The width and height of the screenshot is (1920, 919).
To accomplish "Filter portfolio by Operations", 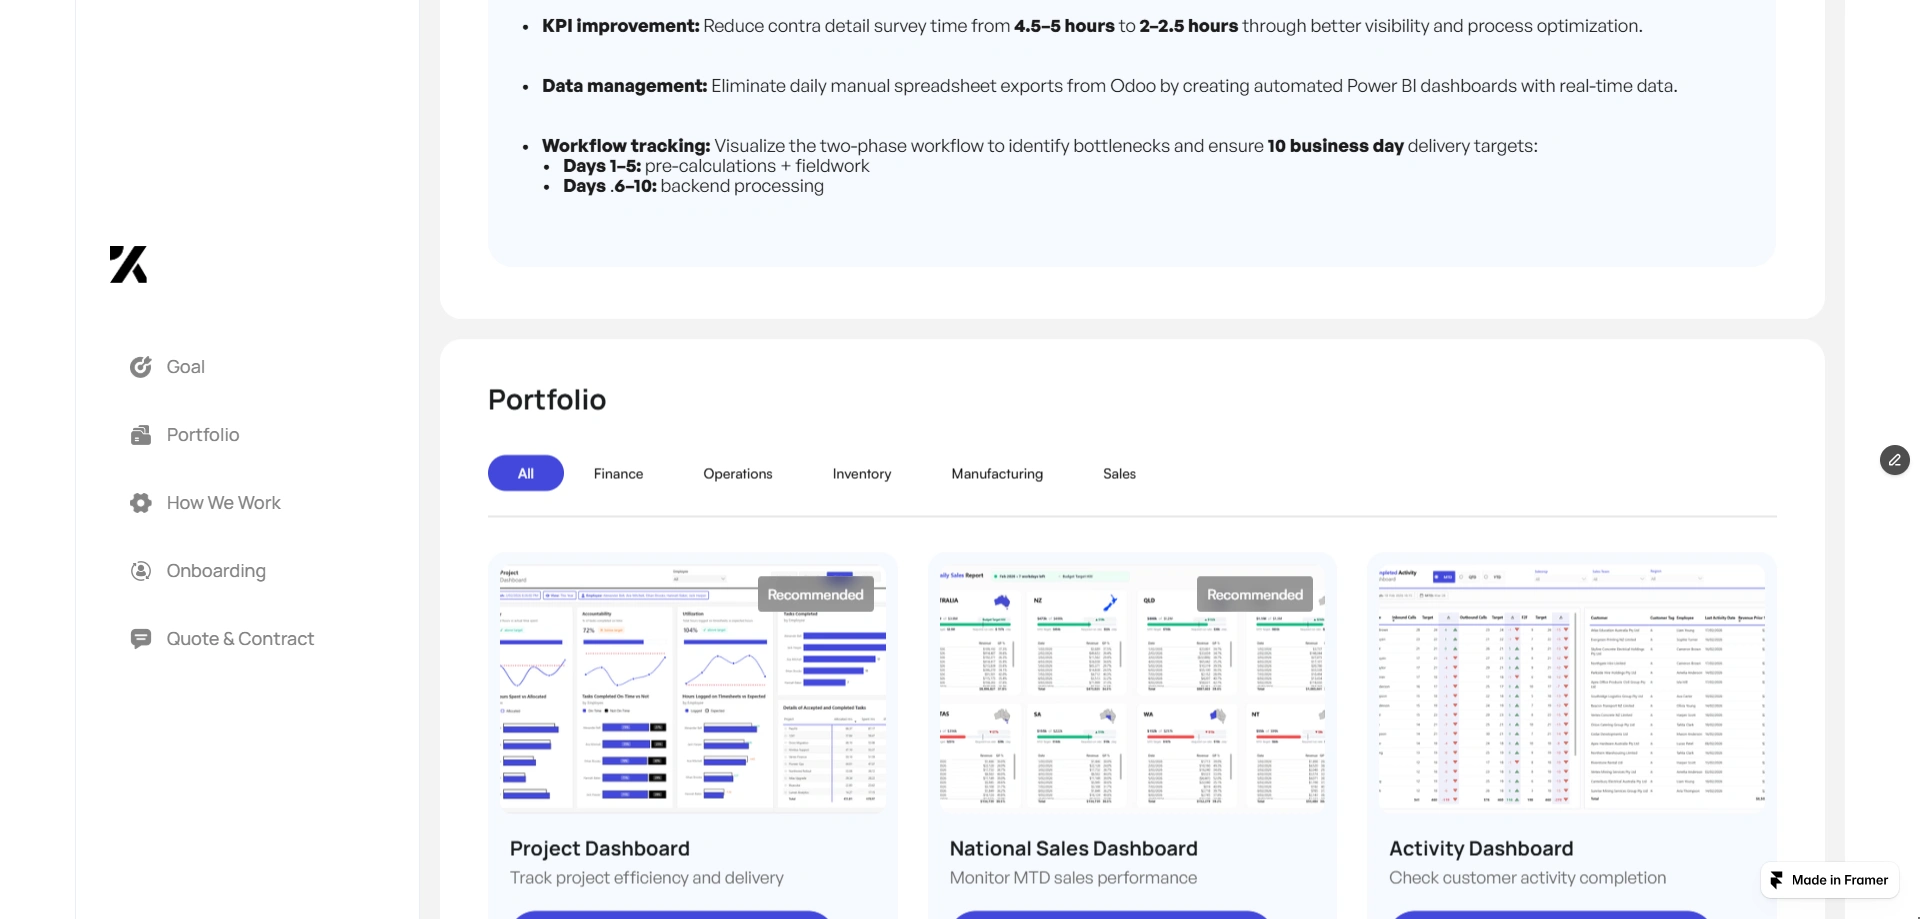I will point(738,473).
